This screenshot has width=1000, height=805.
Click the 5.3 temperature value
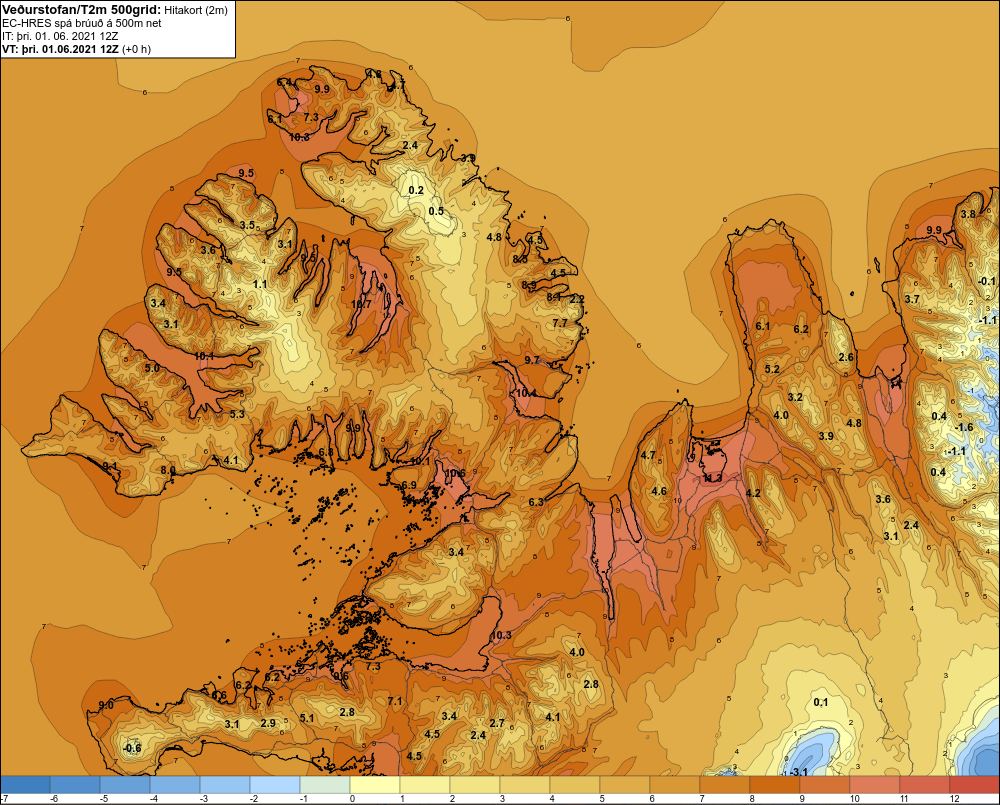point(237,414)
